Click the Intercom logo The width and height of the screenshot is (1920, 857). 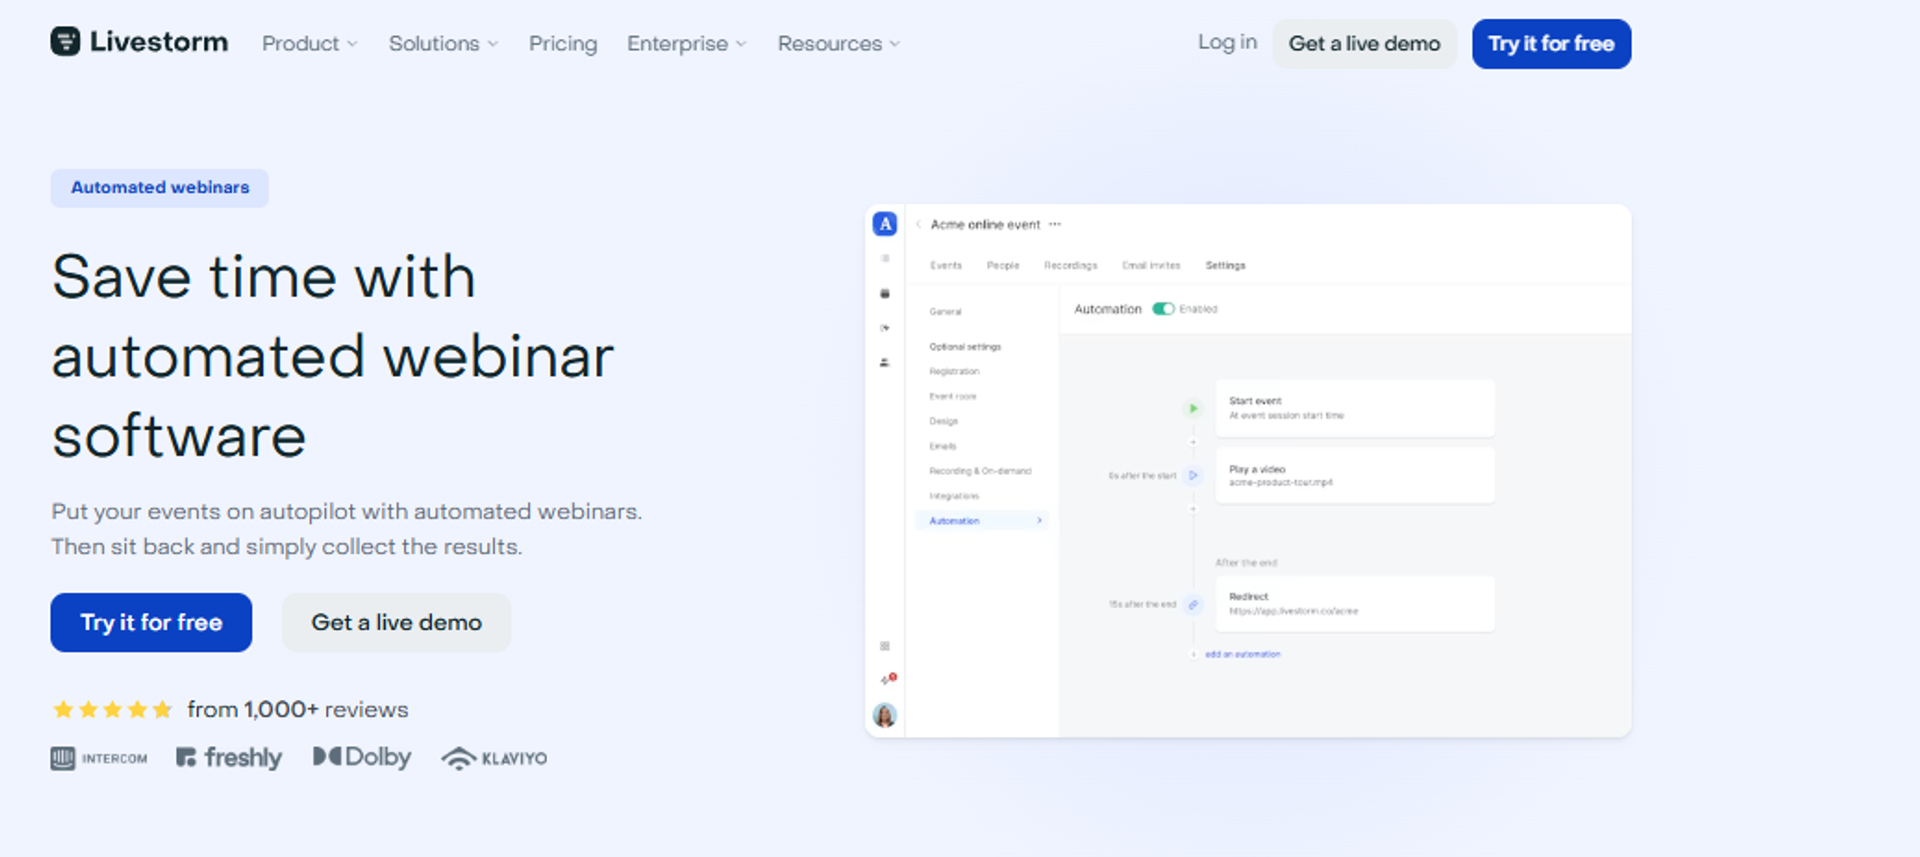point(99,758)
